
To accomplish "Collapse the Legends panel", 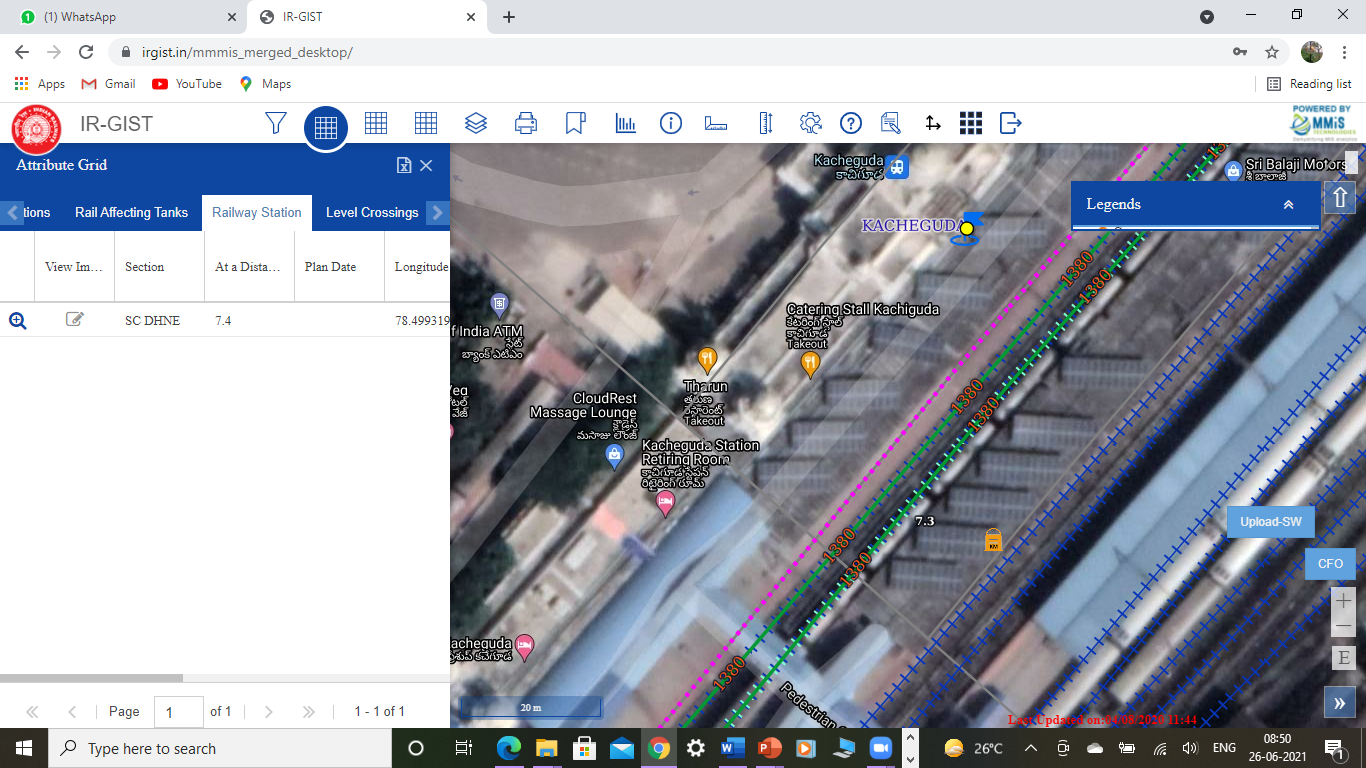I will 1288,204.
